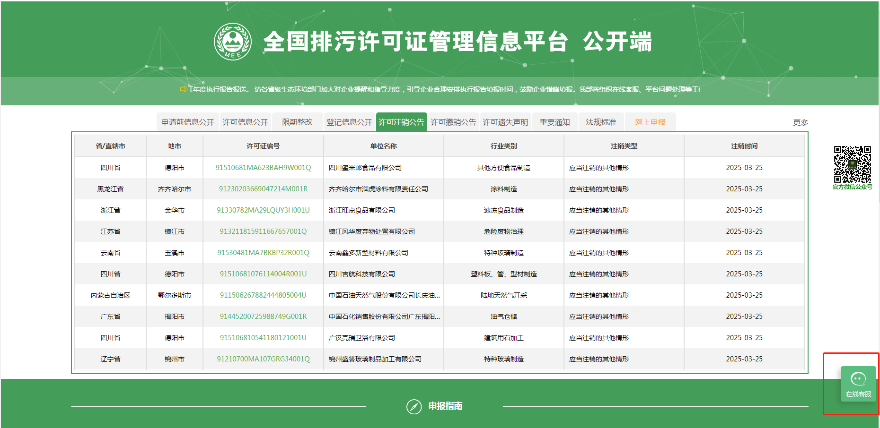
Task: Click the 陆地天然气开采 industry category cell
Action: click(x=503, y=295)
